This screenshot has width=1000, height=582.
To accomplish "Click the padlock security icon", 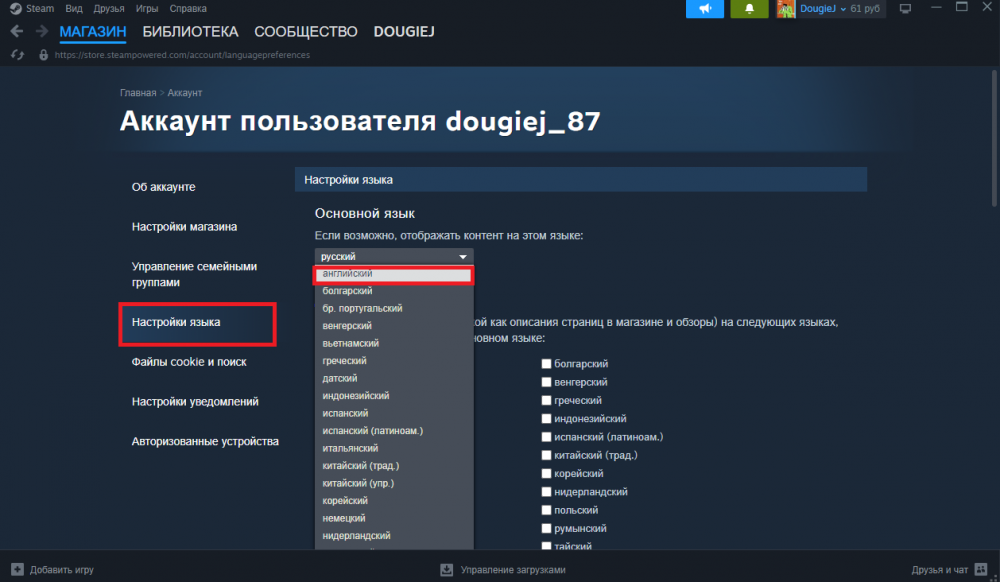I will [43, 55].
